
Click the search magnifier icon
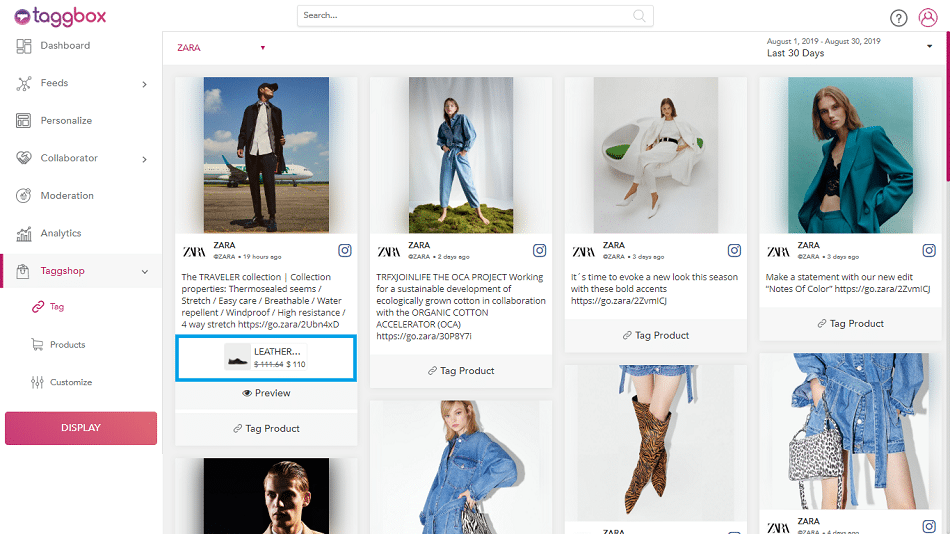639,16
